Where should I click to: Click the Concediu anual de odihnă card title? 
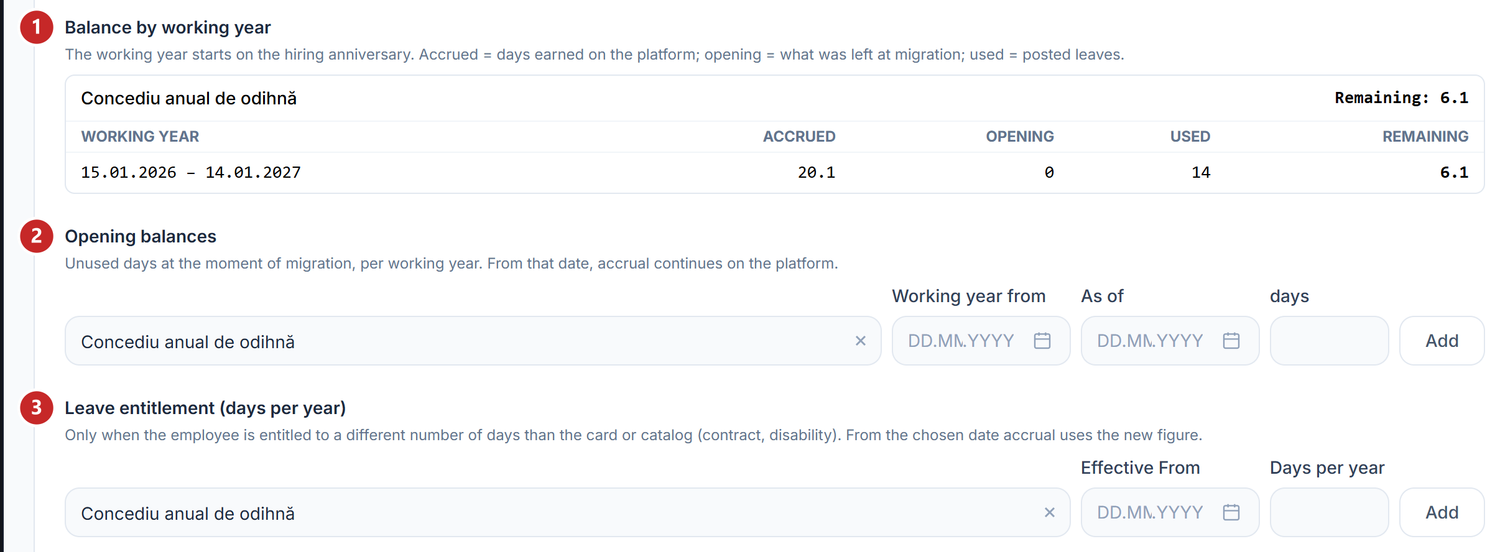189,98
